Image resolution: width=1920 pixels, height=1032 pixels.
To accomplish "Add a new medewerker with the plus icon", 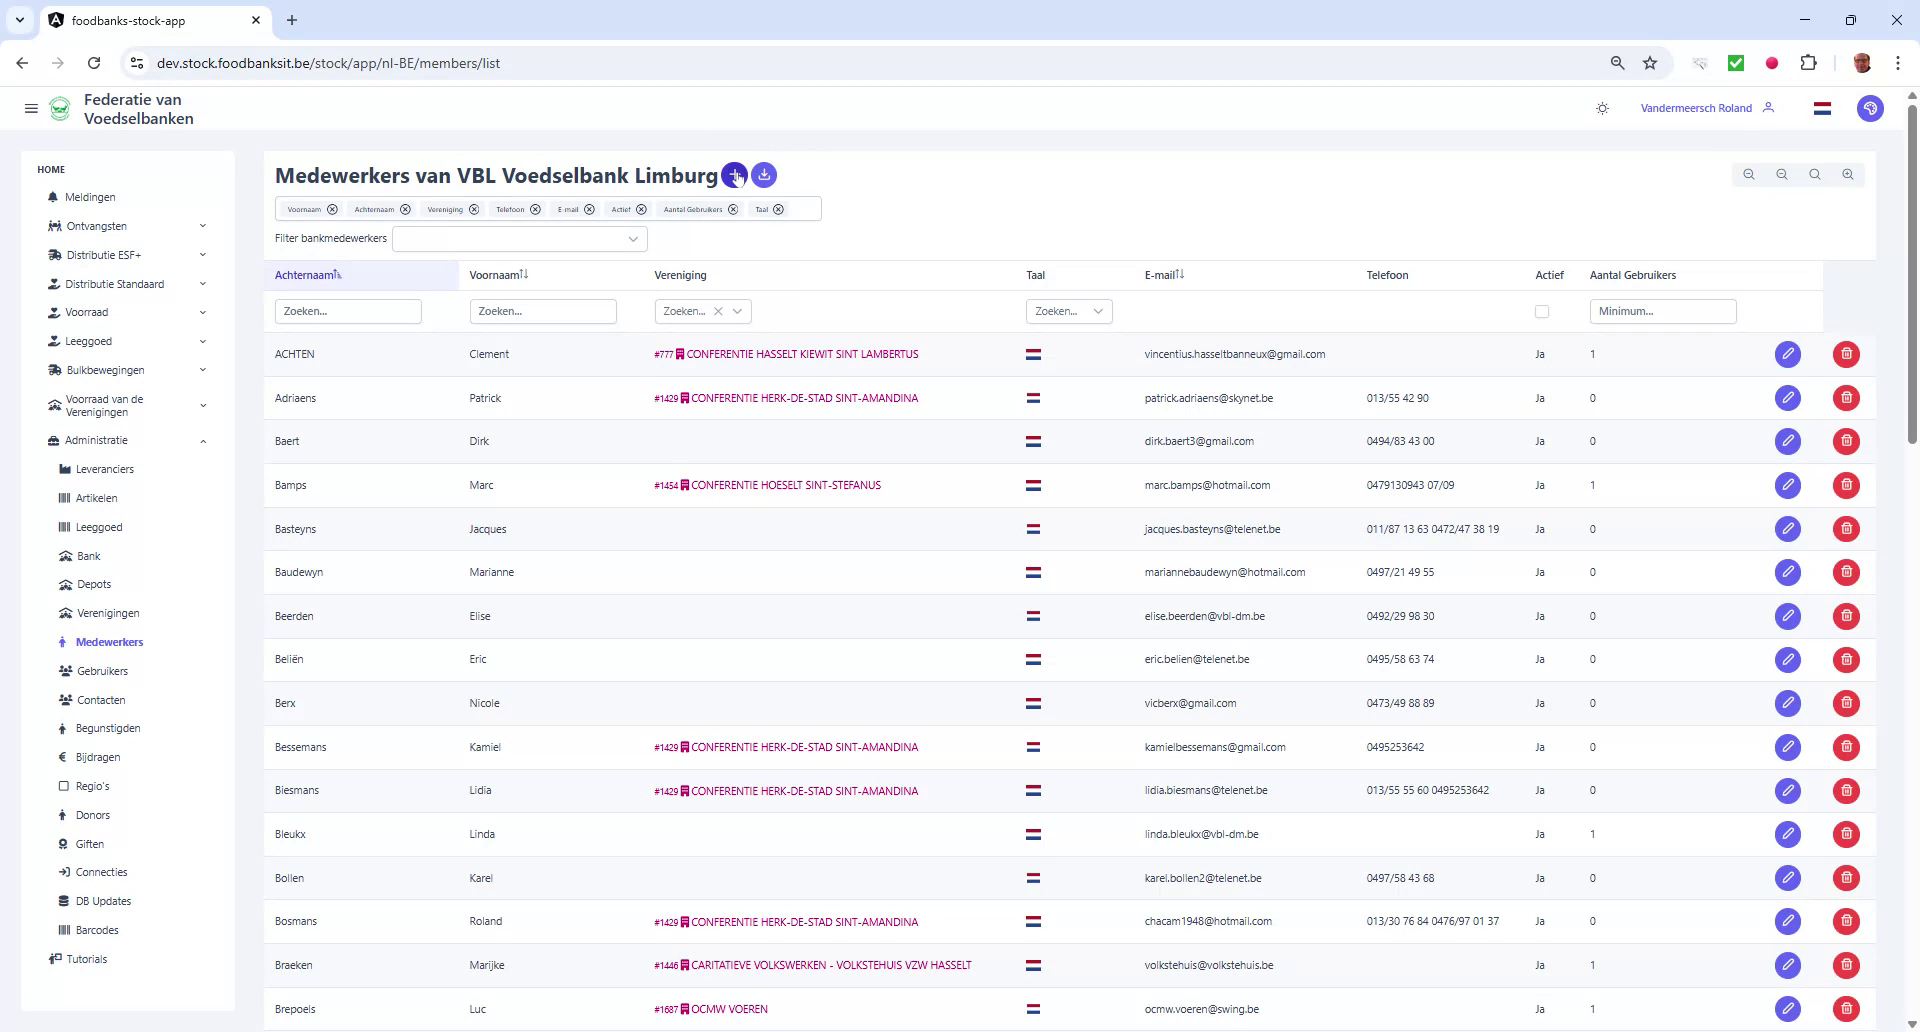I will click(734, 175).
